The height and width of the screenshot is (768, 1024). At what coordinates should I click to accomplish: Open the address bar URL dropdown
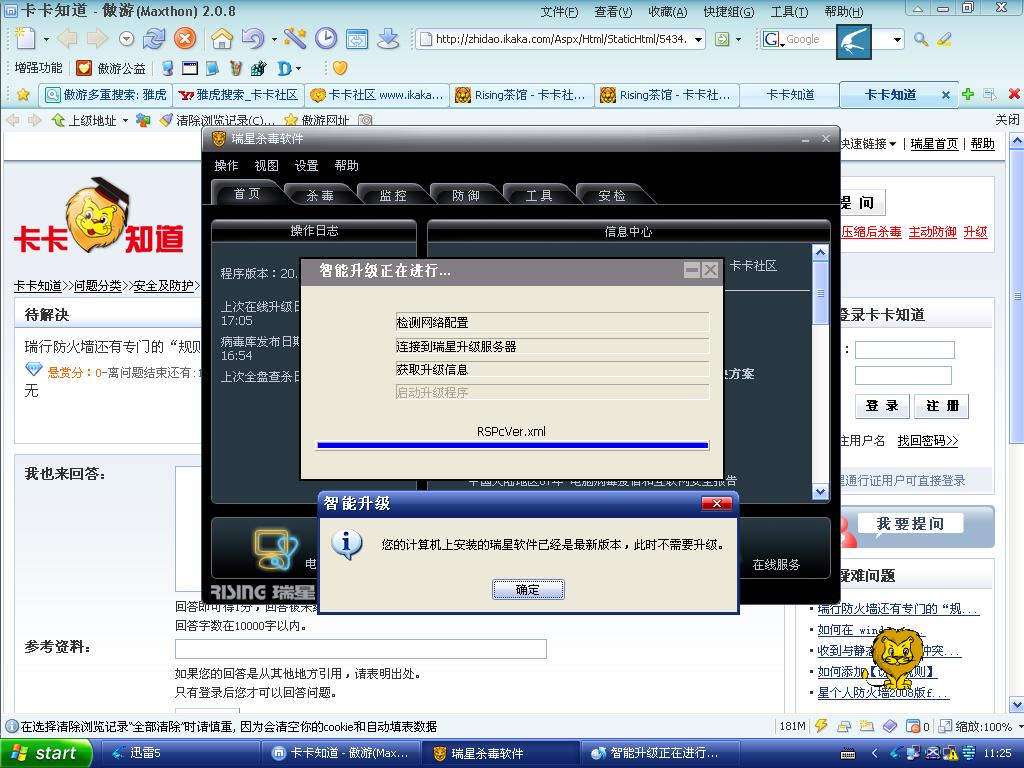coord(699,39)
